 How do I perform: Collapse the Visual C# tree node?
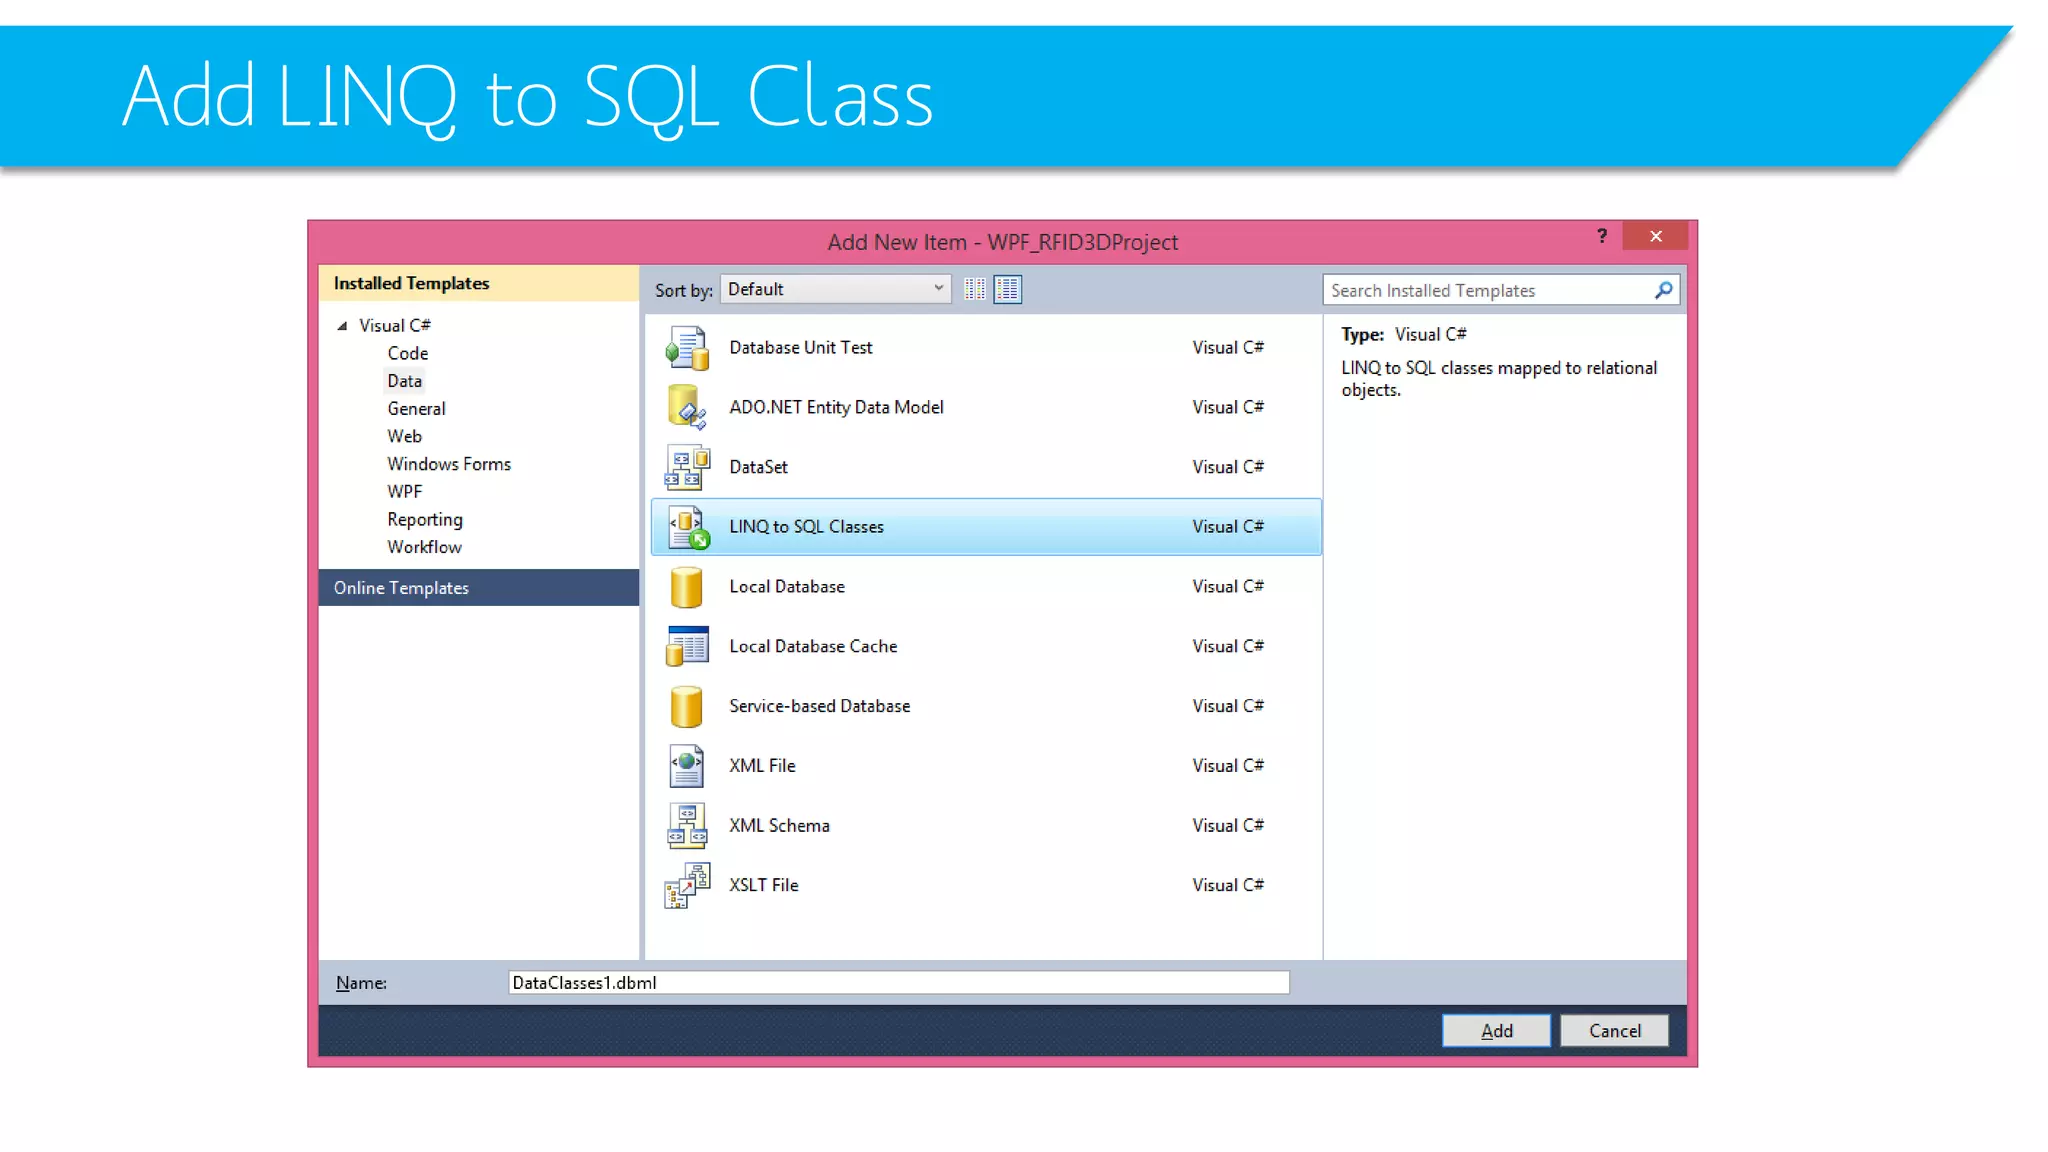342,326
